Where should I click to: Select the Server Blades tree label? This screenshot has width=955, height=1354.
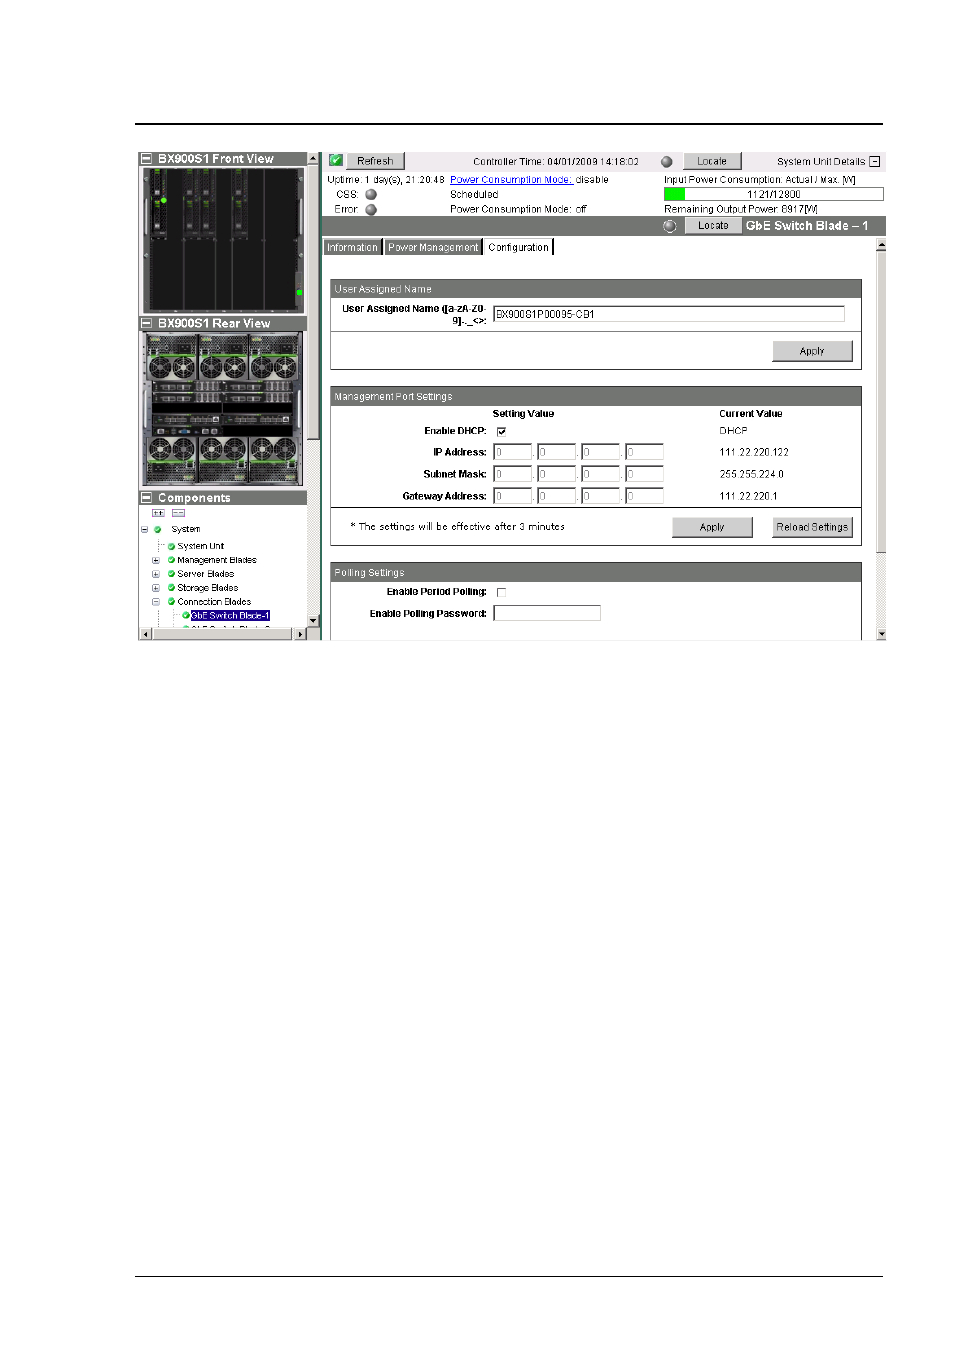tap(206, 574)
